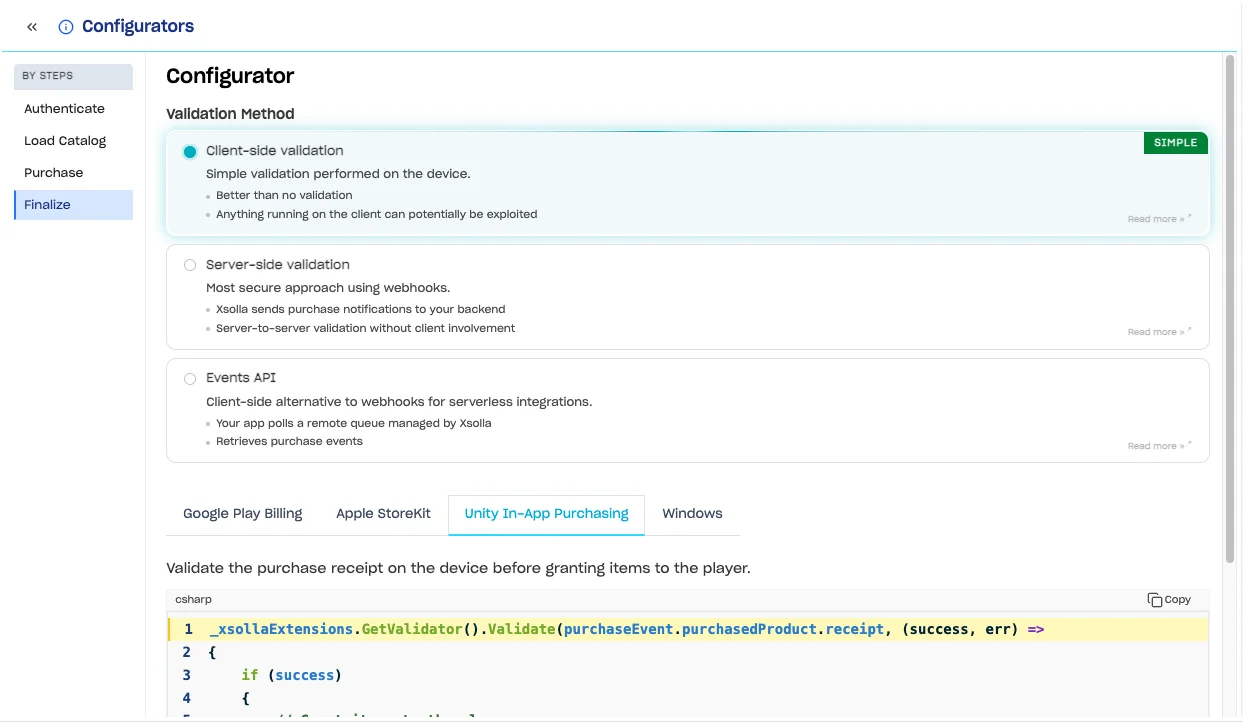The height and width of the screenshot is (722, 1243).
Task: Click 'Anything running on the client' bullet
Action: (x=376, y=214)
